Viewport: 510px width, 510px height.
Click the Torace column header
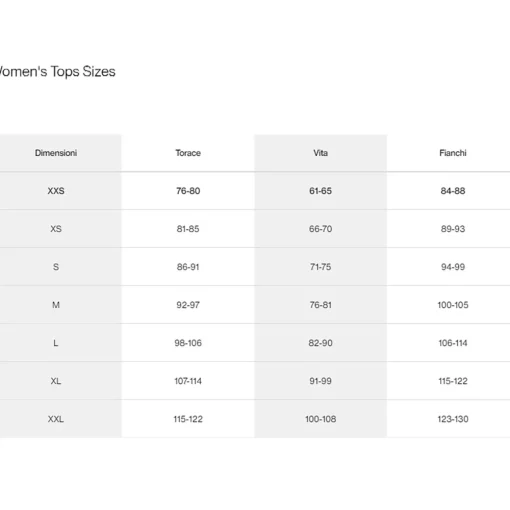tap(188, 153)
